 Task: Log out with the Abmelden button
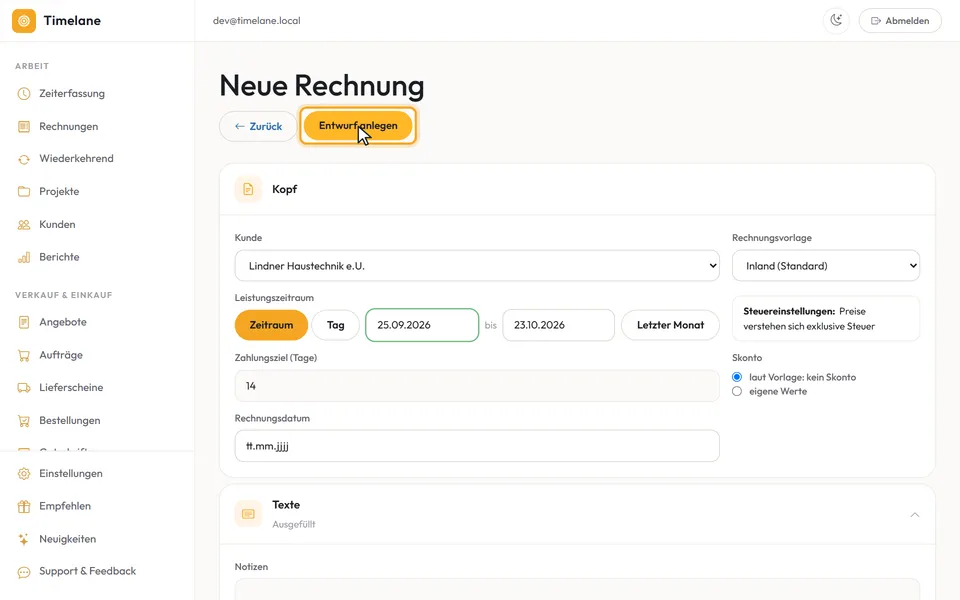pos(900,21)
